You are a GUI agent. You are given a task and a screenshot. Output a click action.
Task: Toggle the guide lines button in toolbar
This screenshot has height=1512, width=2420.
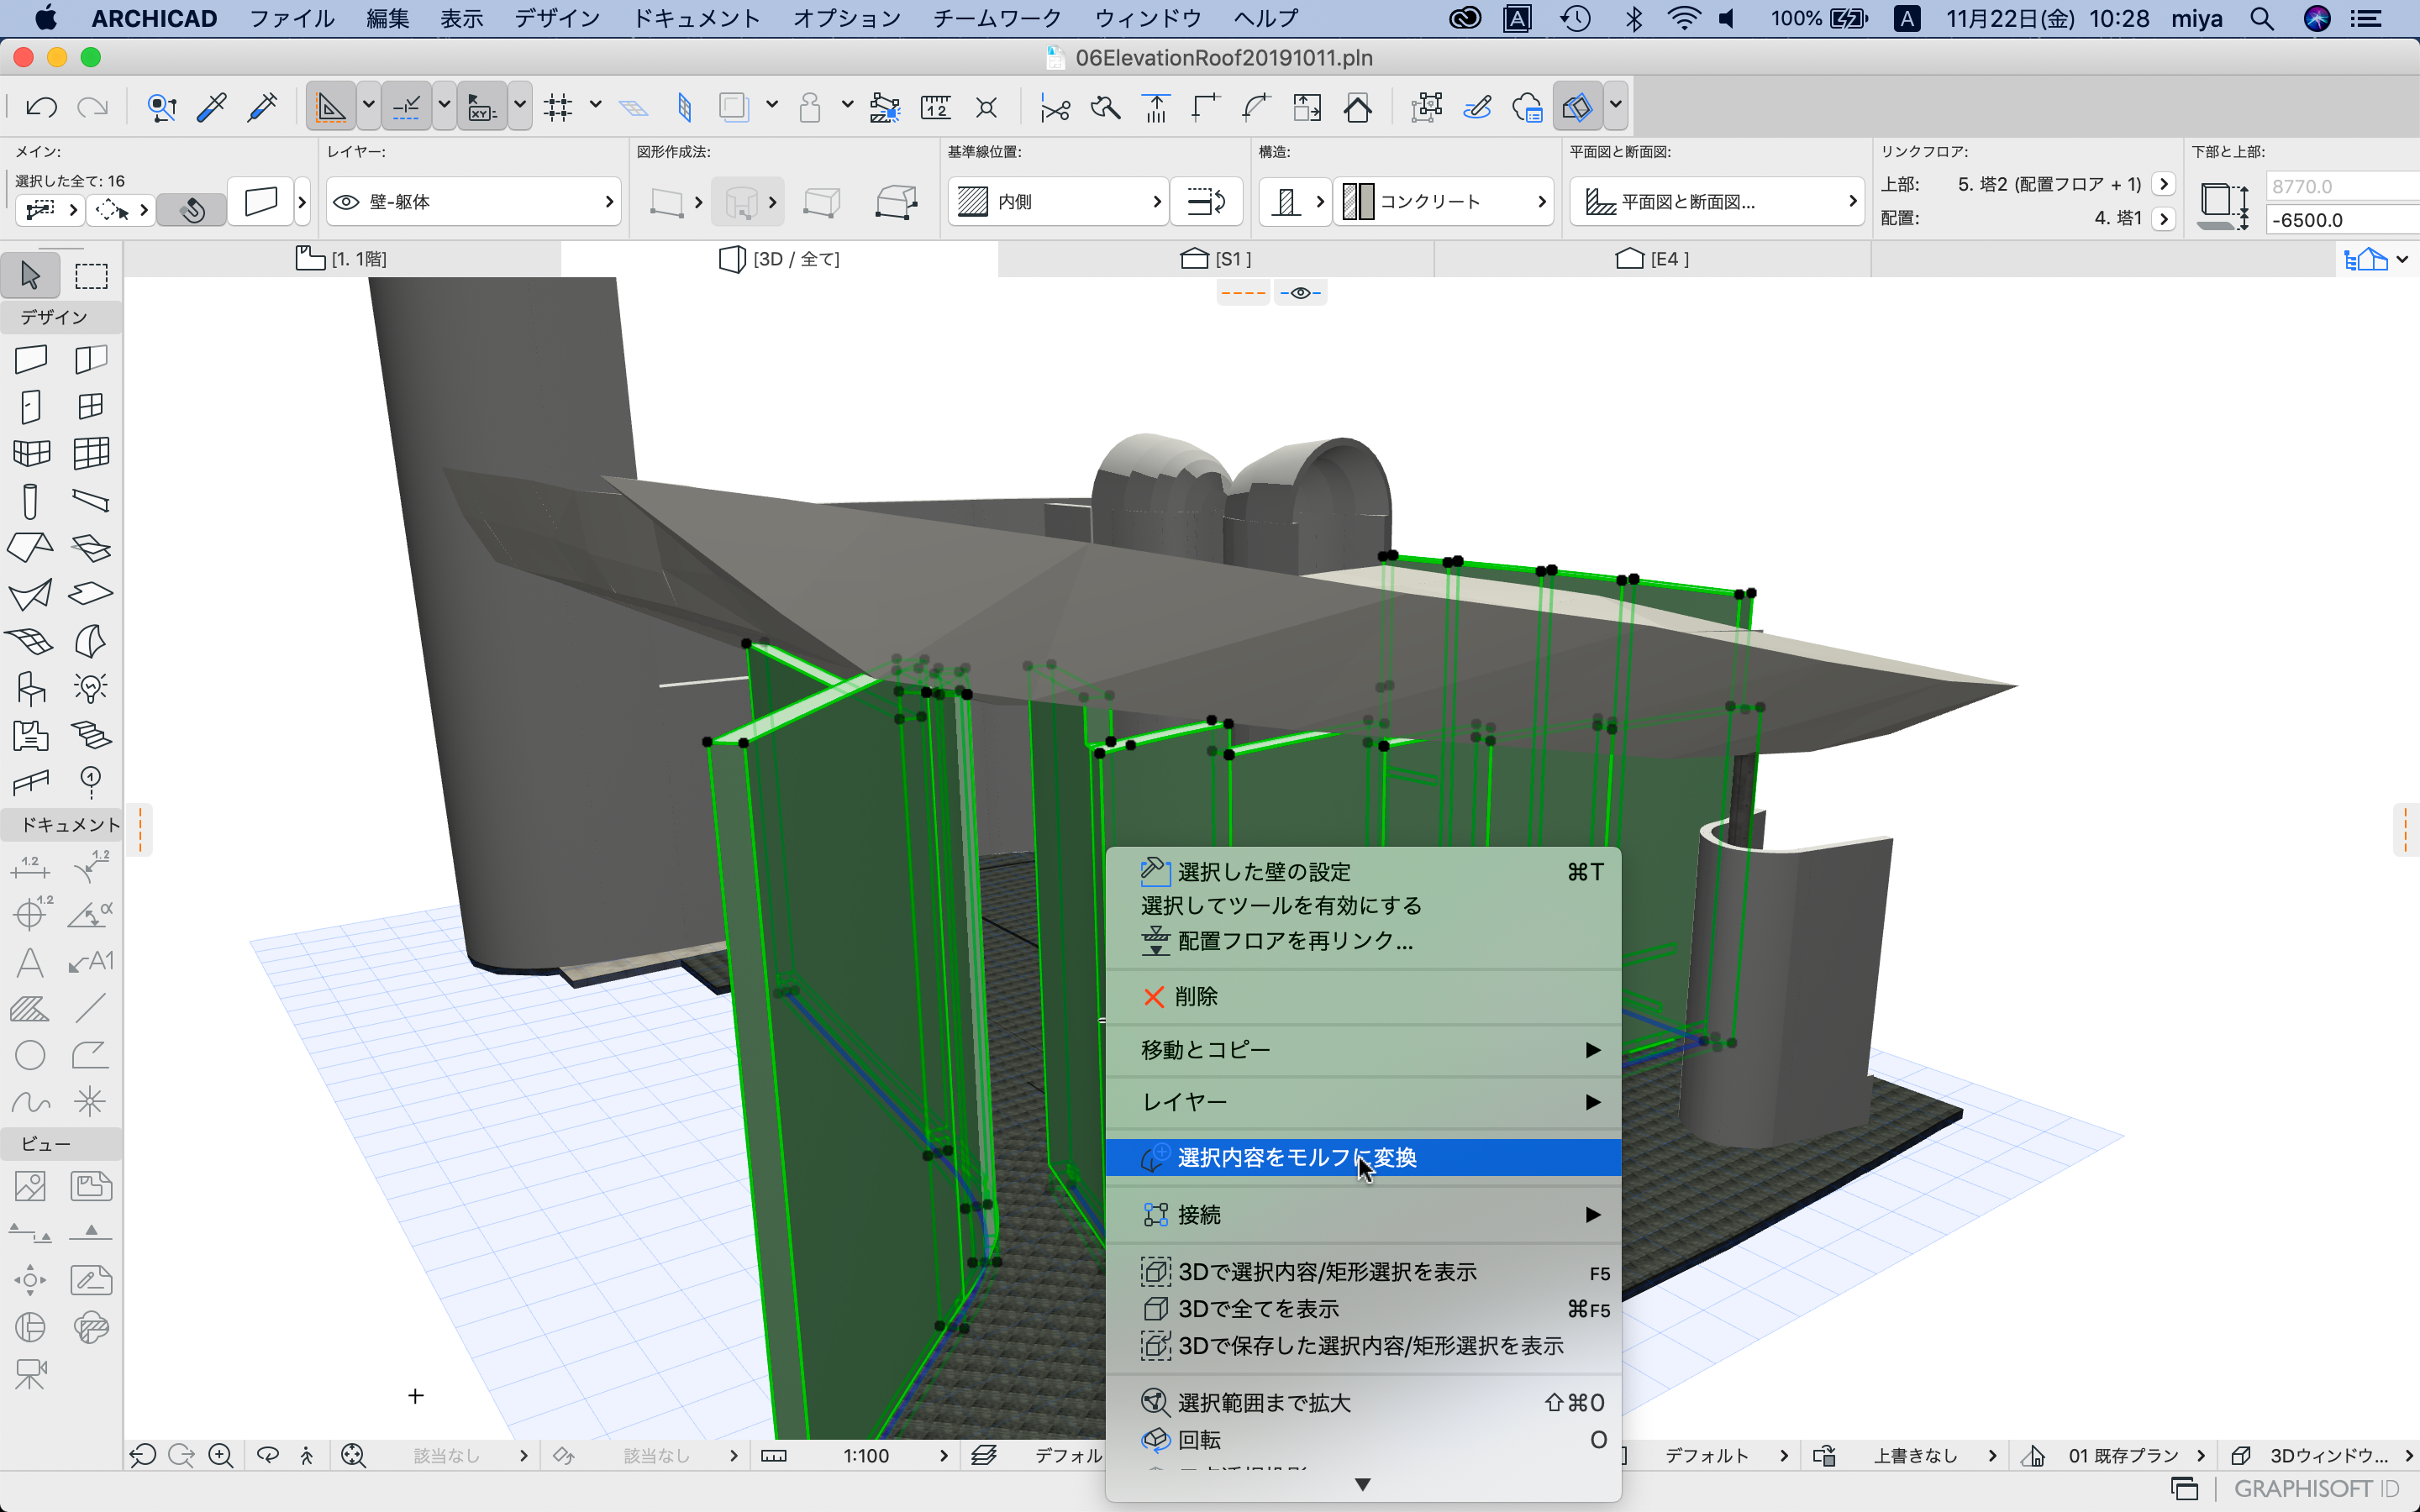[x=330, y=107]
